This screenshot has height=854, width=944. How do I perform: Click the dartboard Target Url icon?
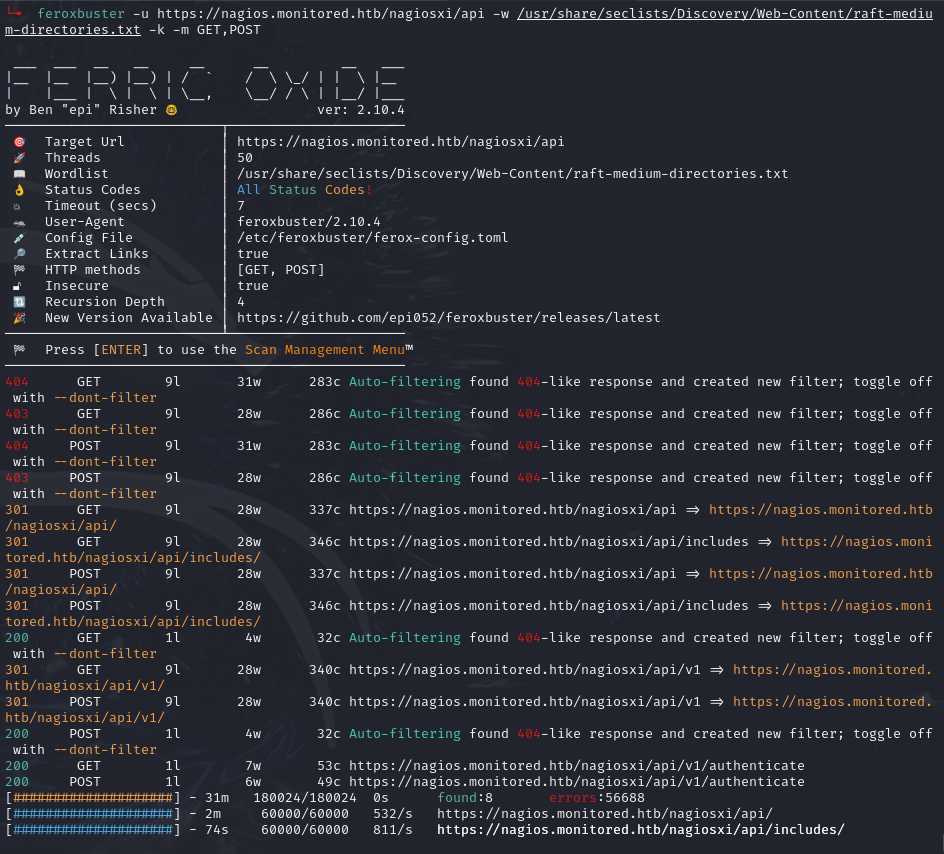(18, 141)
